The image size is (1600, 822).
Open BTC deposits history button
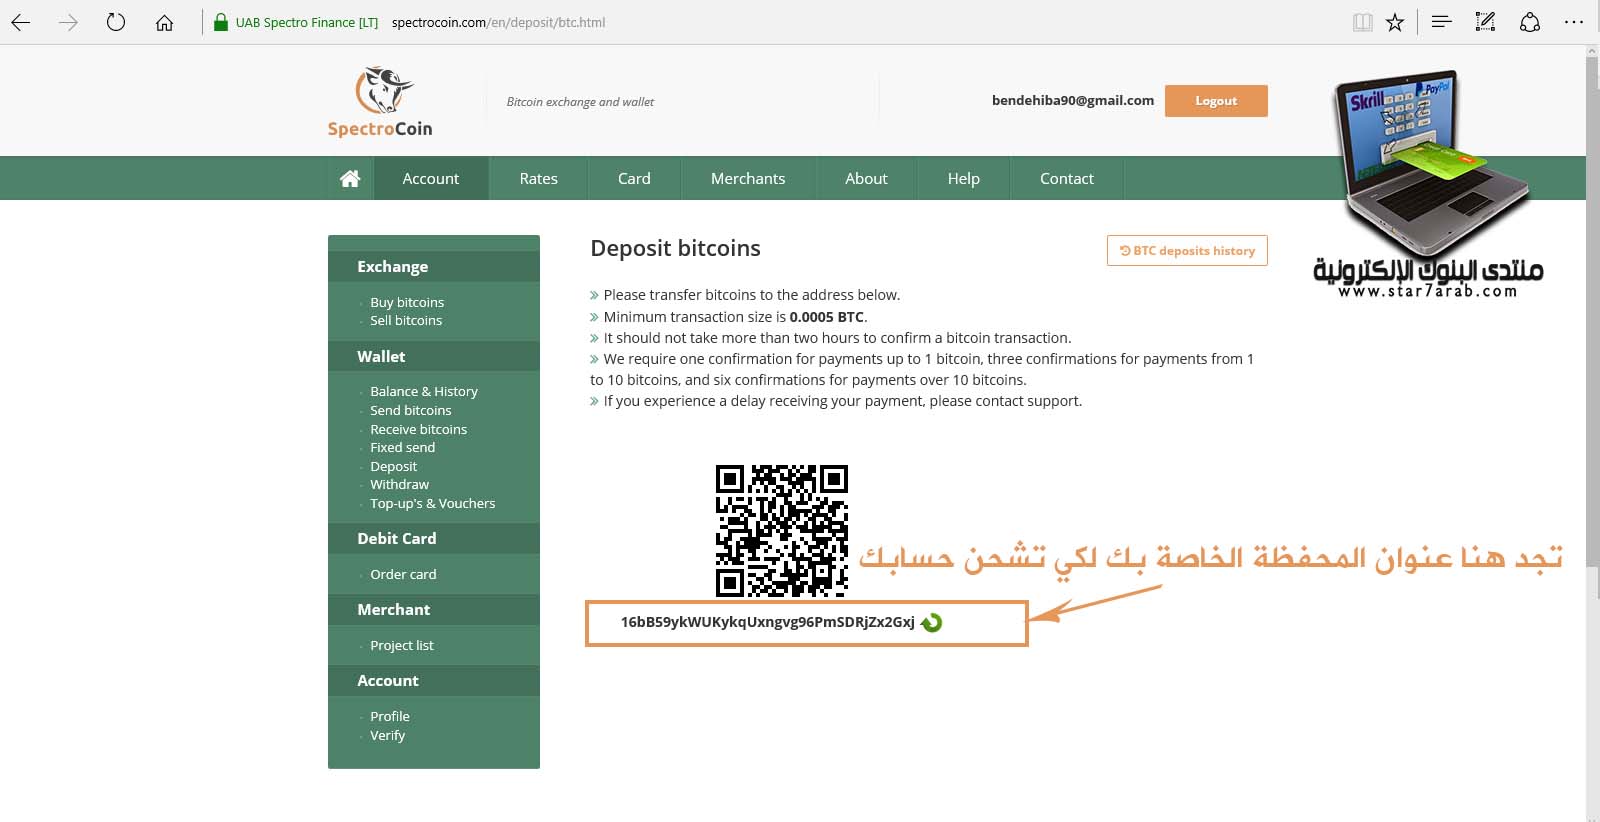click(x=1187, y=251)
